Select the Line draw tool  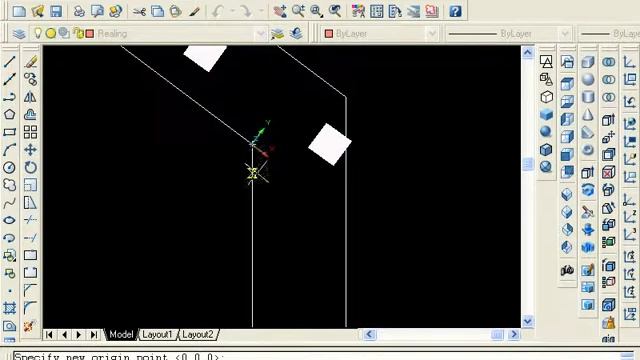point(9,62)
